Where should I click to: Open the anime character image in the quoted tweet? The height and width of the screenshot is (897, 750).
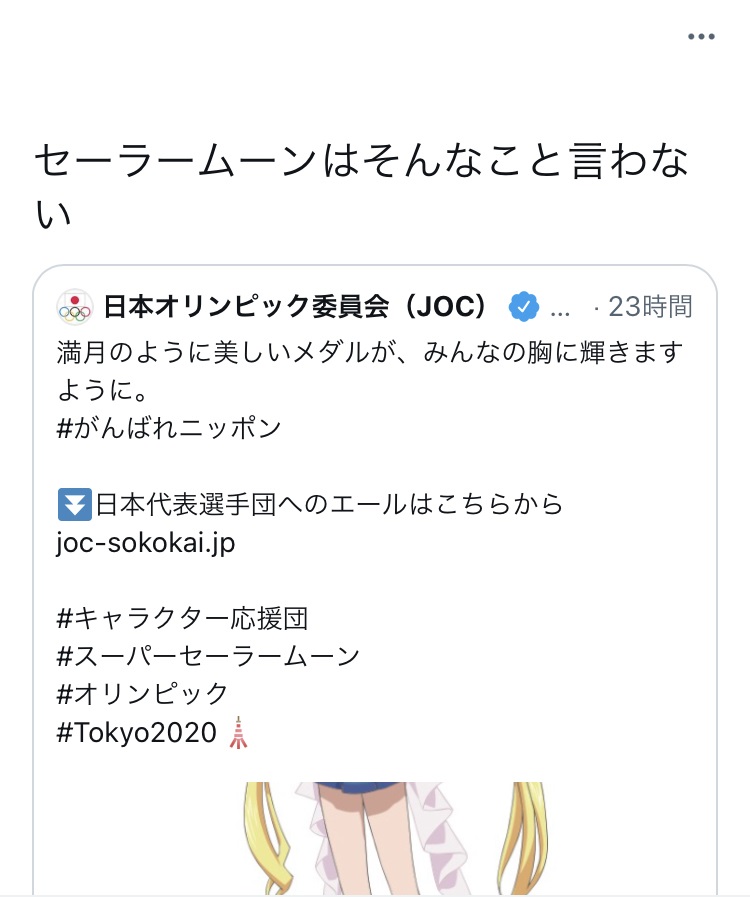pos(396,838)
